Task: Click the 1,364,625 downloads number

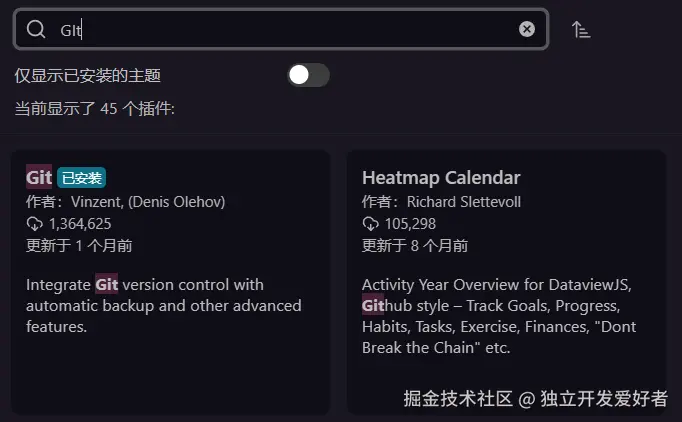Action: pyautogui.click(x=80, y=224)
